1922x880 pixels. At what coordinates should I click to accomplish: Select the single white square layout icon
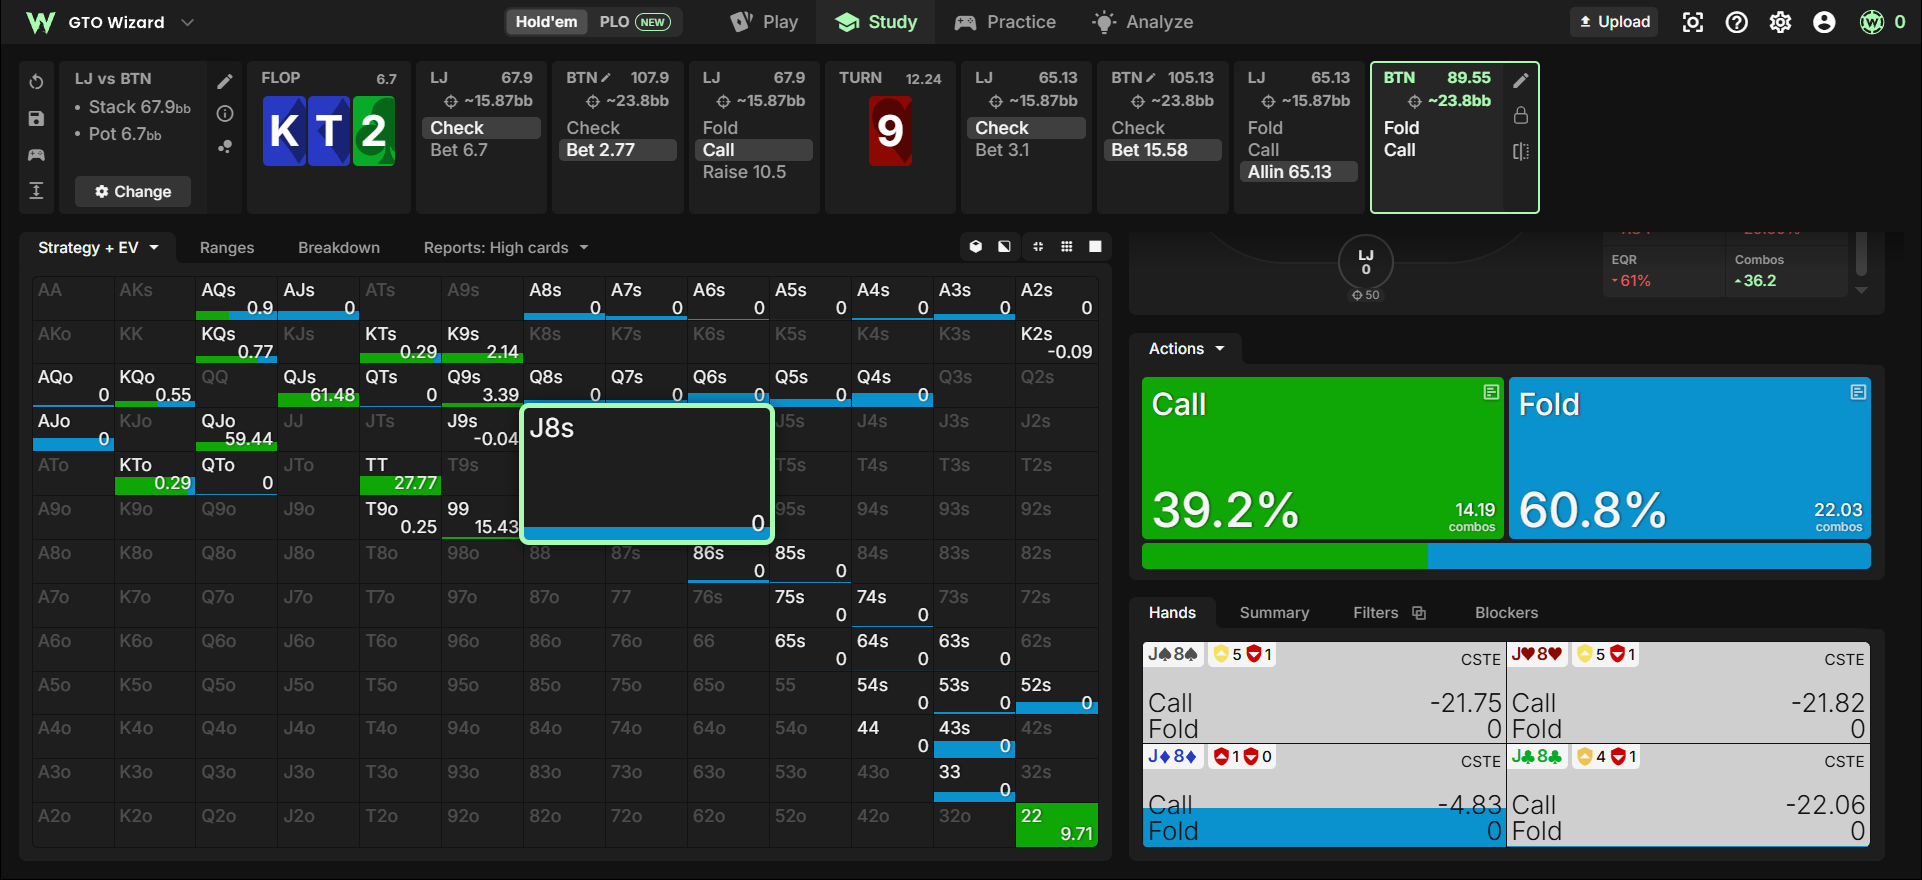(1096, 247)
